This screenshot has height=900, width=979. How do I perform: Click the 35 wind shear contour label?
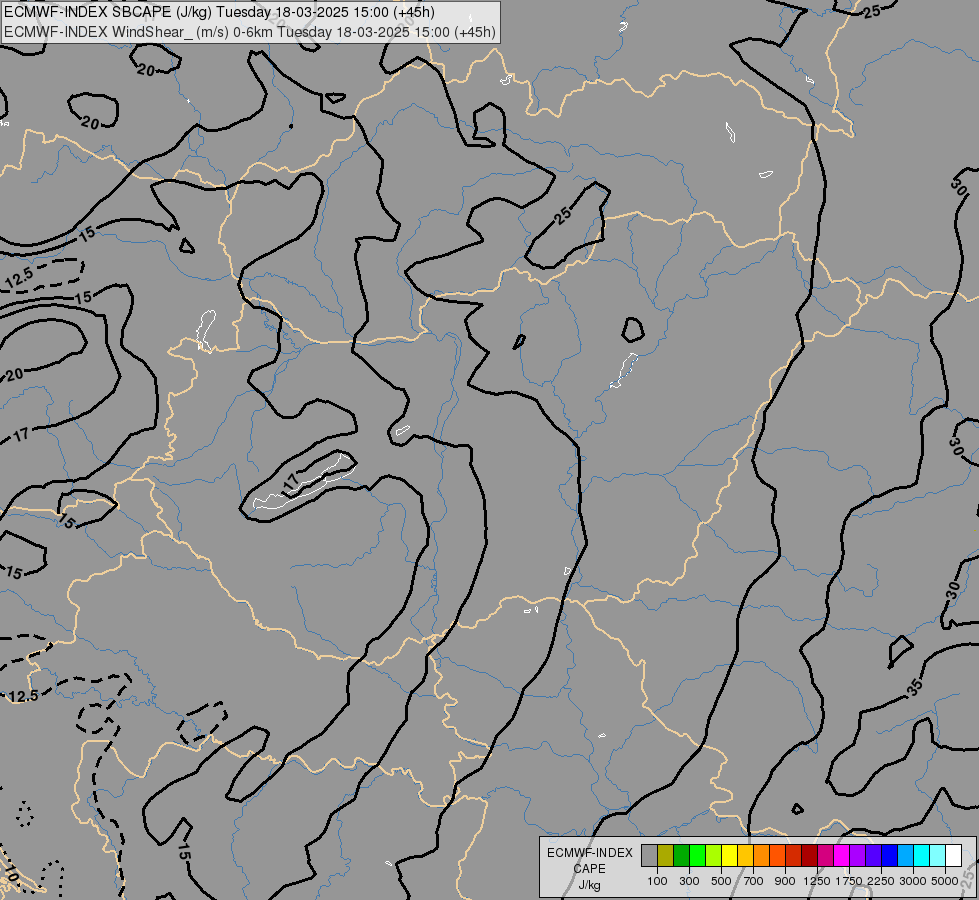(915, 687)
